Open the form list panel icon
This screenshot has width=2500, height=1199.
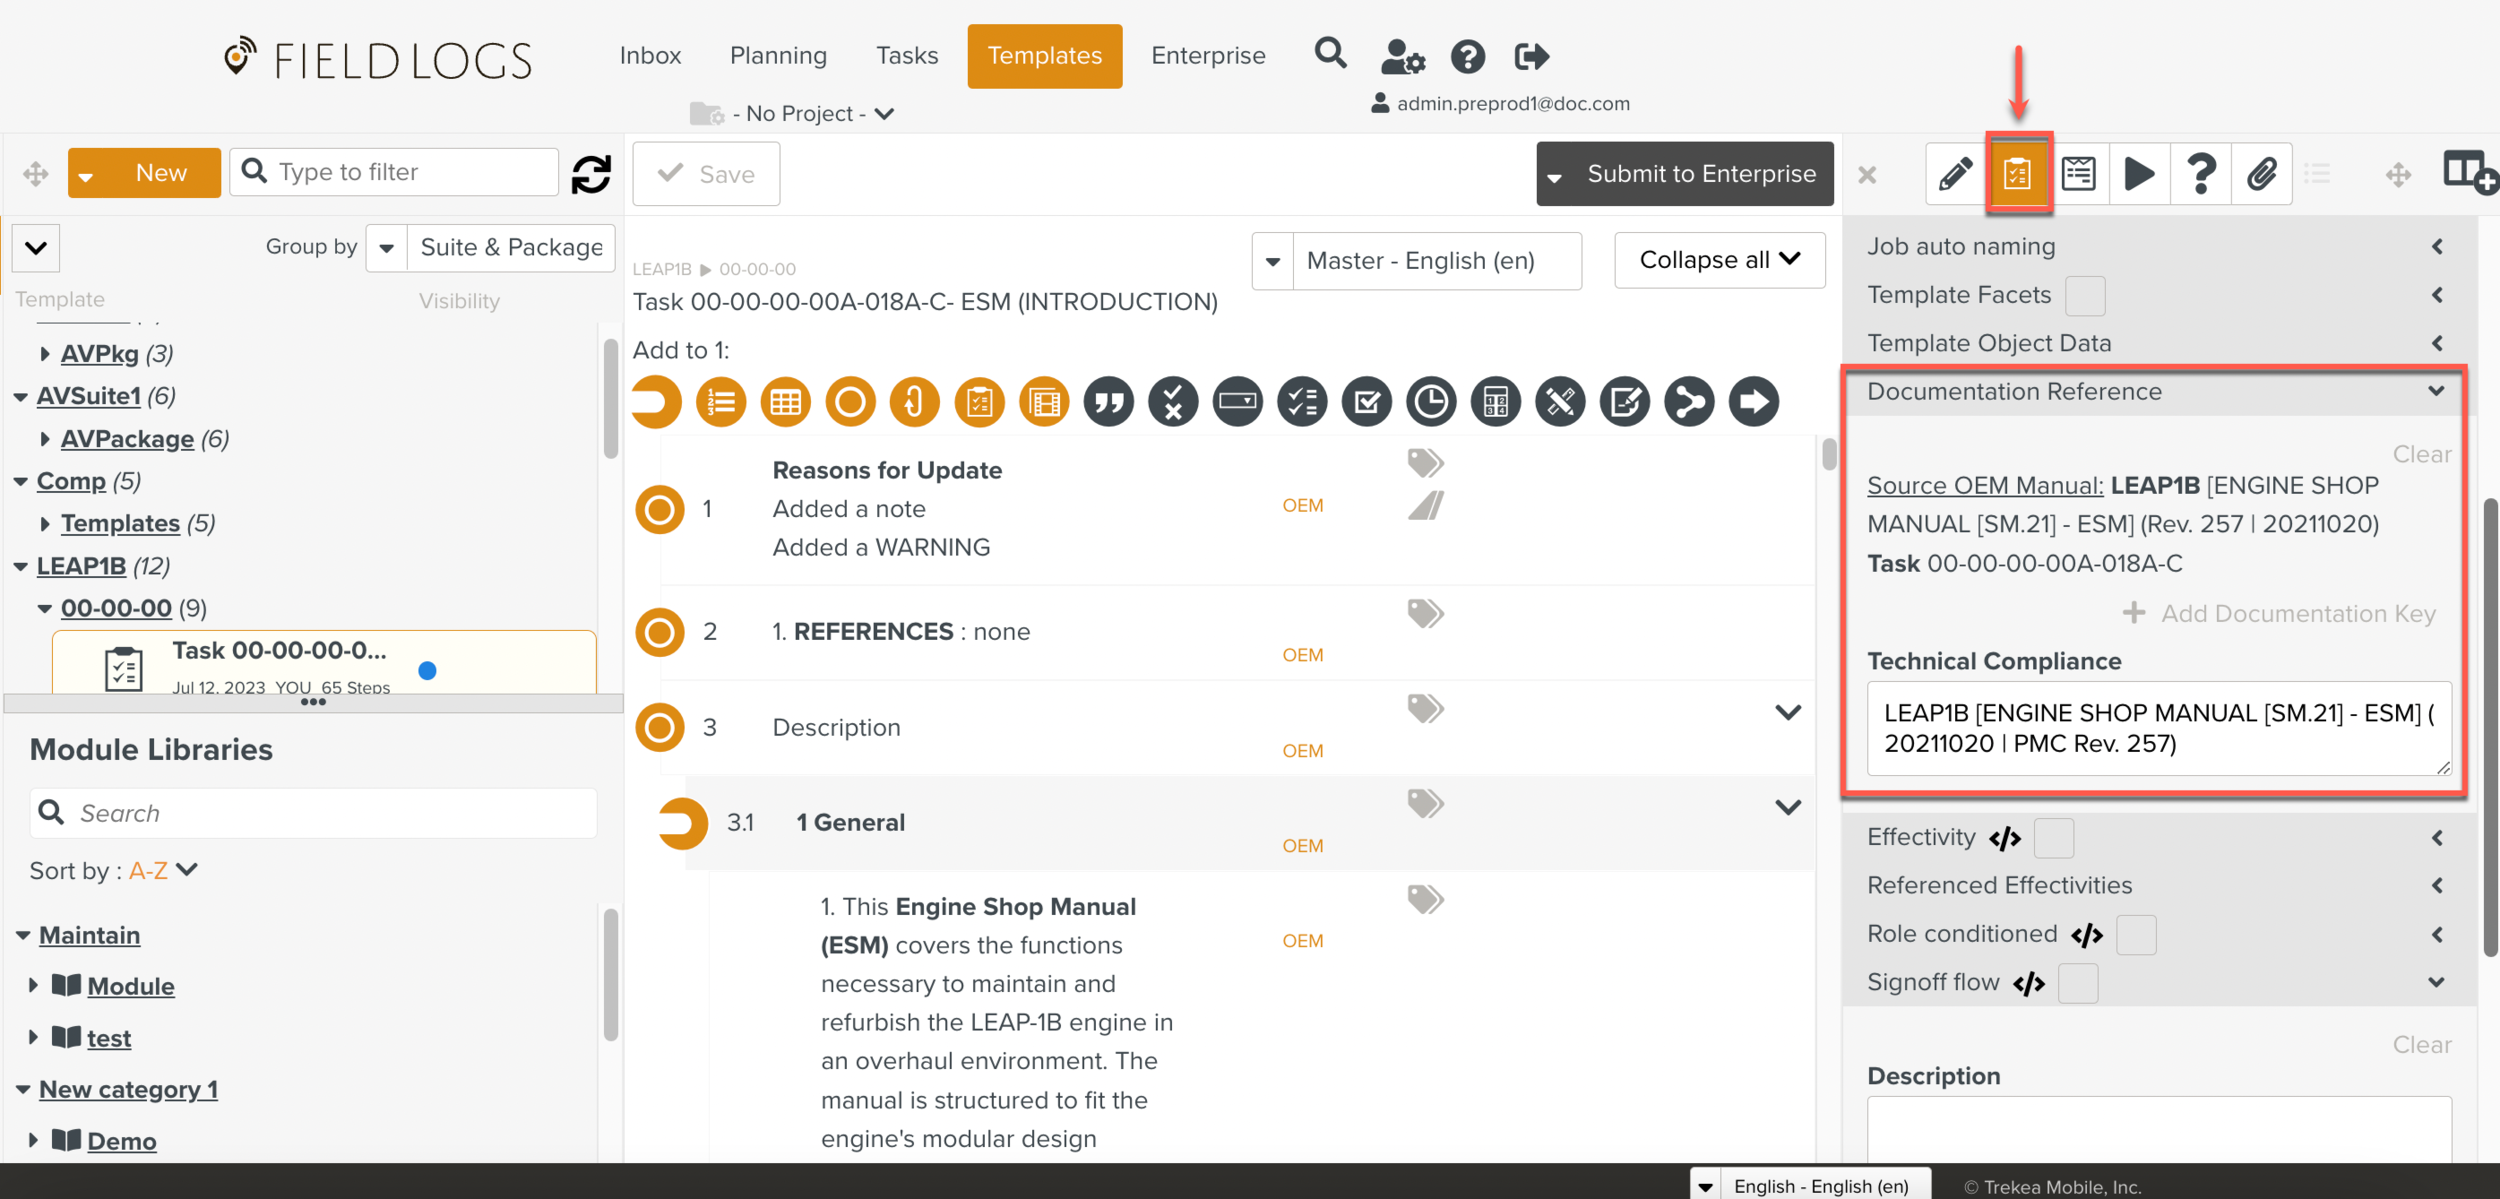point(2079,174)
